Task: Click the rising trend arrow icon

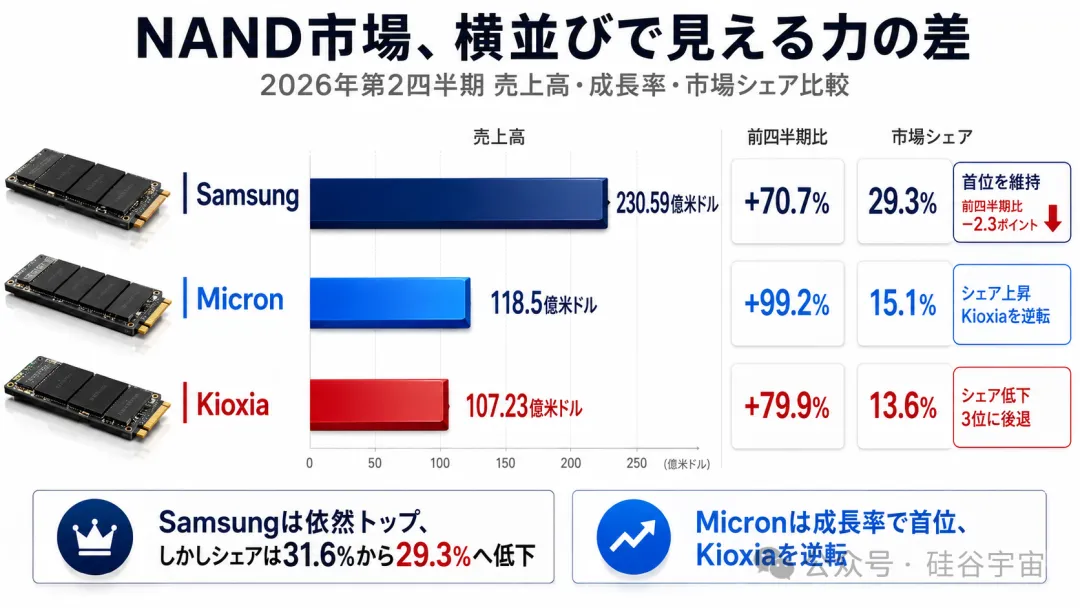Action: [x=633, y=537]
